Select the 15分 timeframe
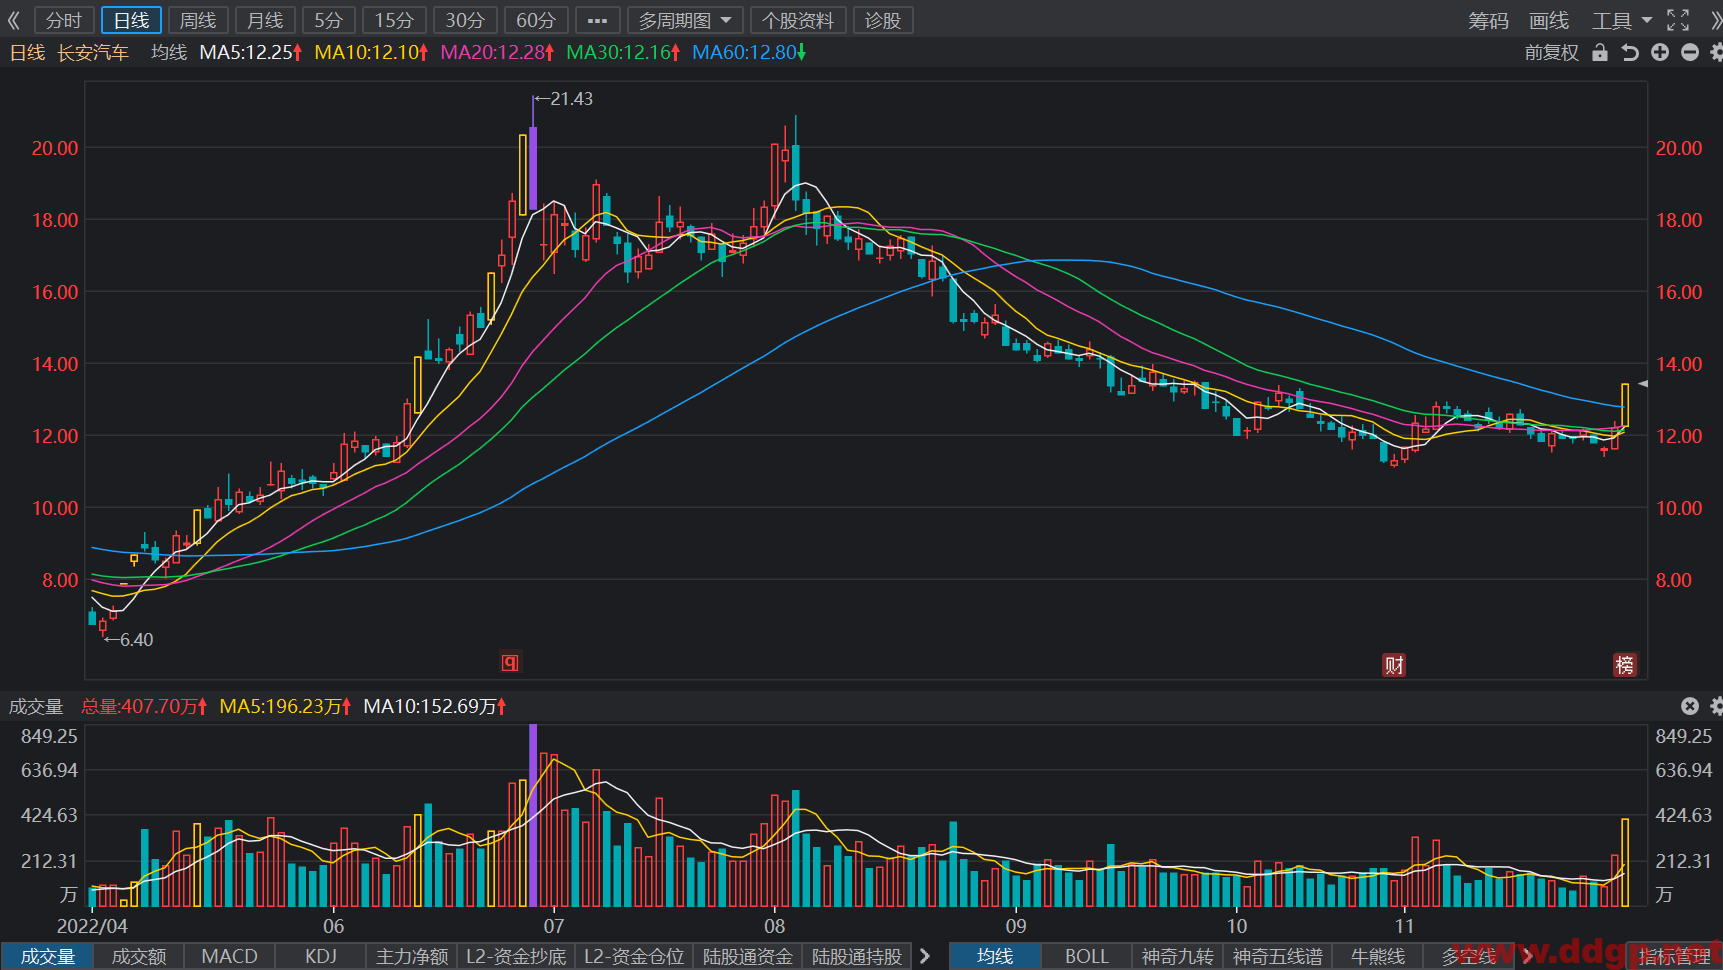Viewport: 1723px width, 970px height. tap(394, 20)
